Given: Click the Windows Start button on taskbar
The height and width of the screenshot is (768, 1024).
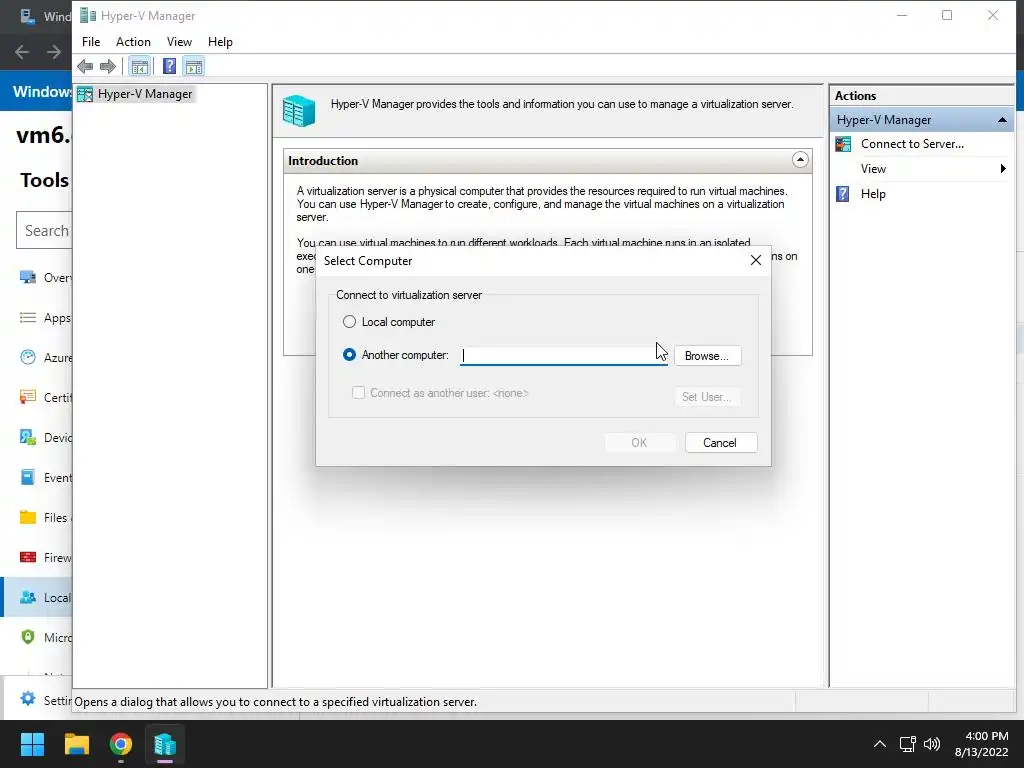Looking at the screenshot, I should pos(32,744).
